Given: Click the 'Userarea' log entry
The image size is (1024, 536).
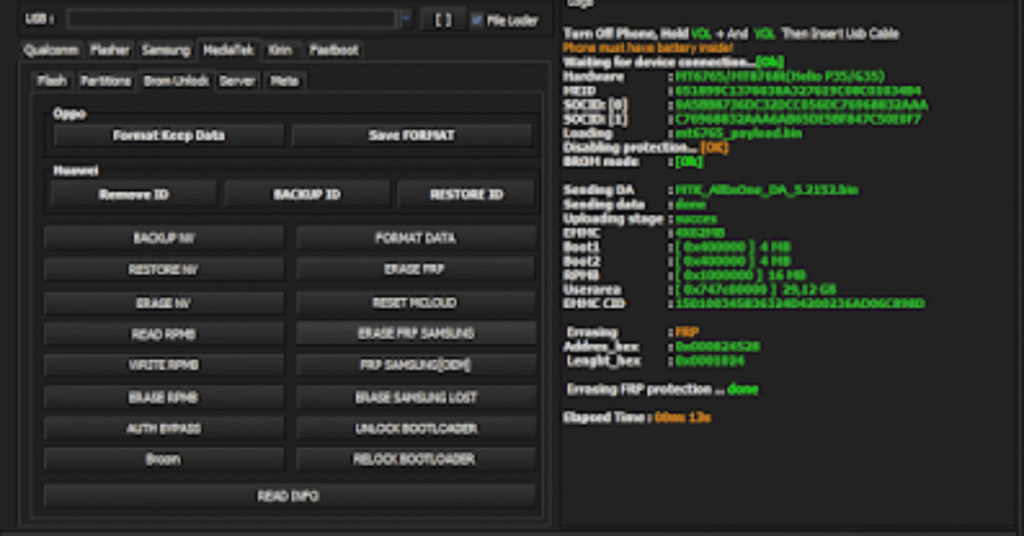Looking at the screenshot, I should click(699, 289).
